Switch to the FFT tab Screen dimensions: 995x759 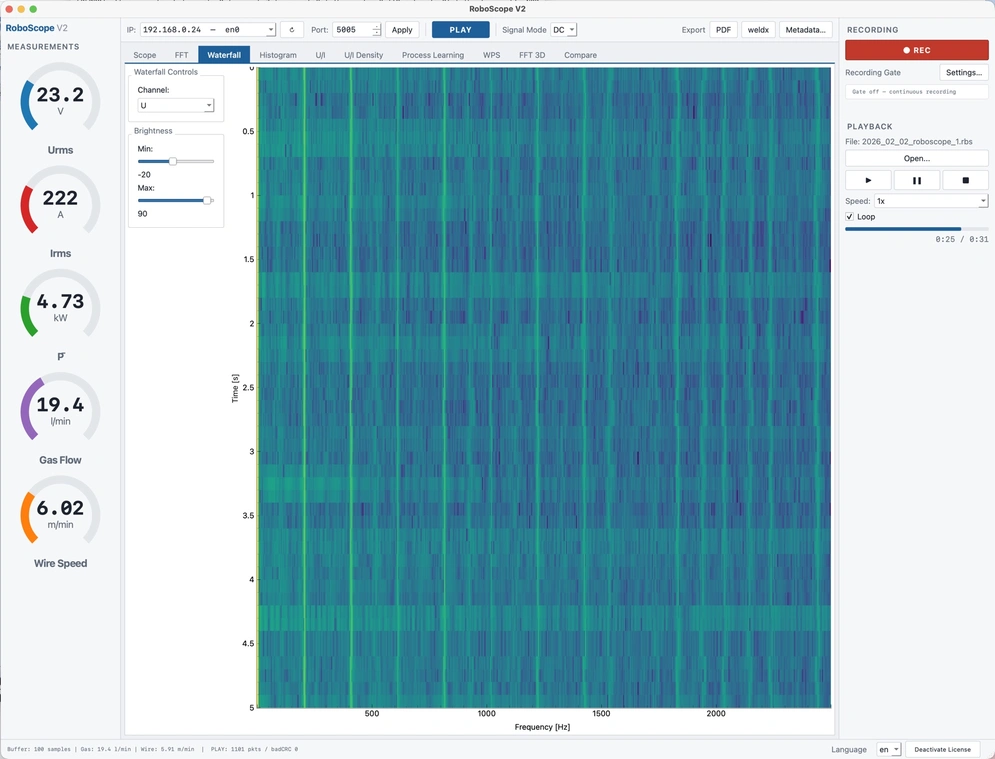point(181,55)
